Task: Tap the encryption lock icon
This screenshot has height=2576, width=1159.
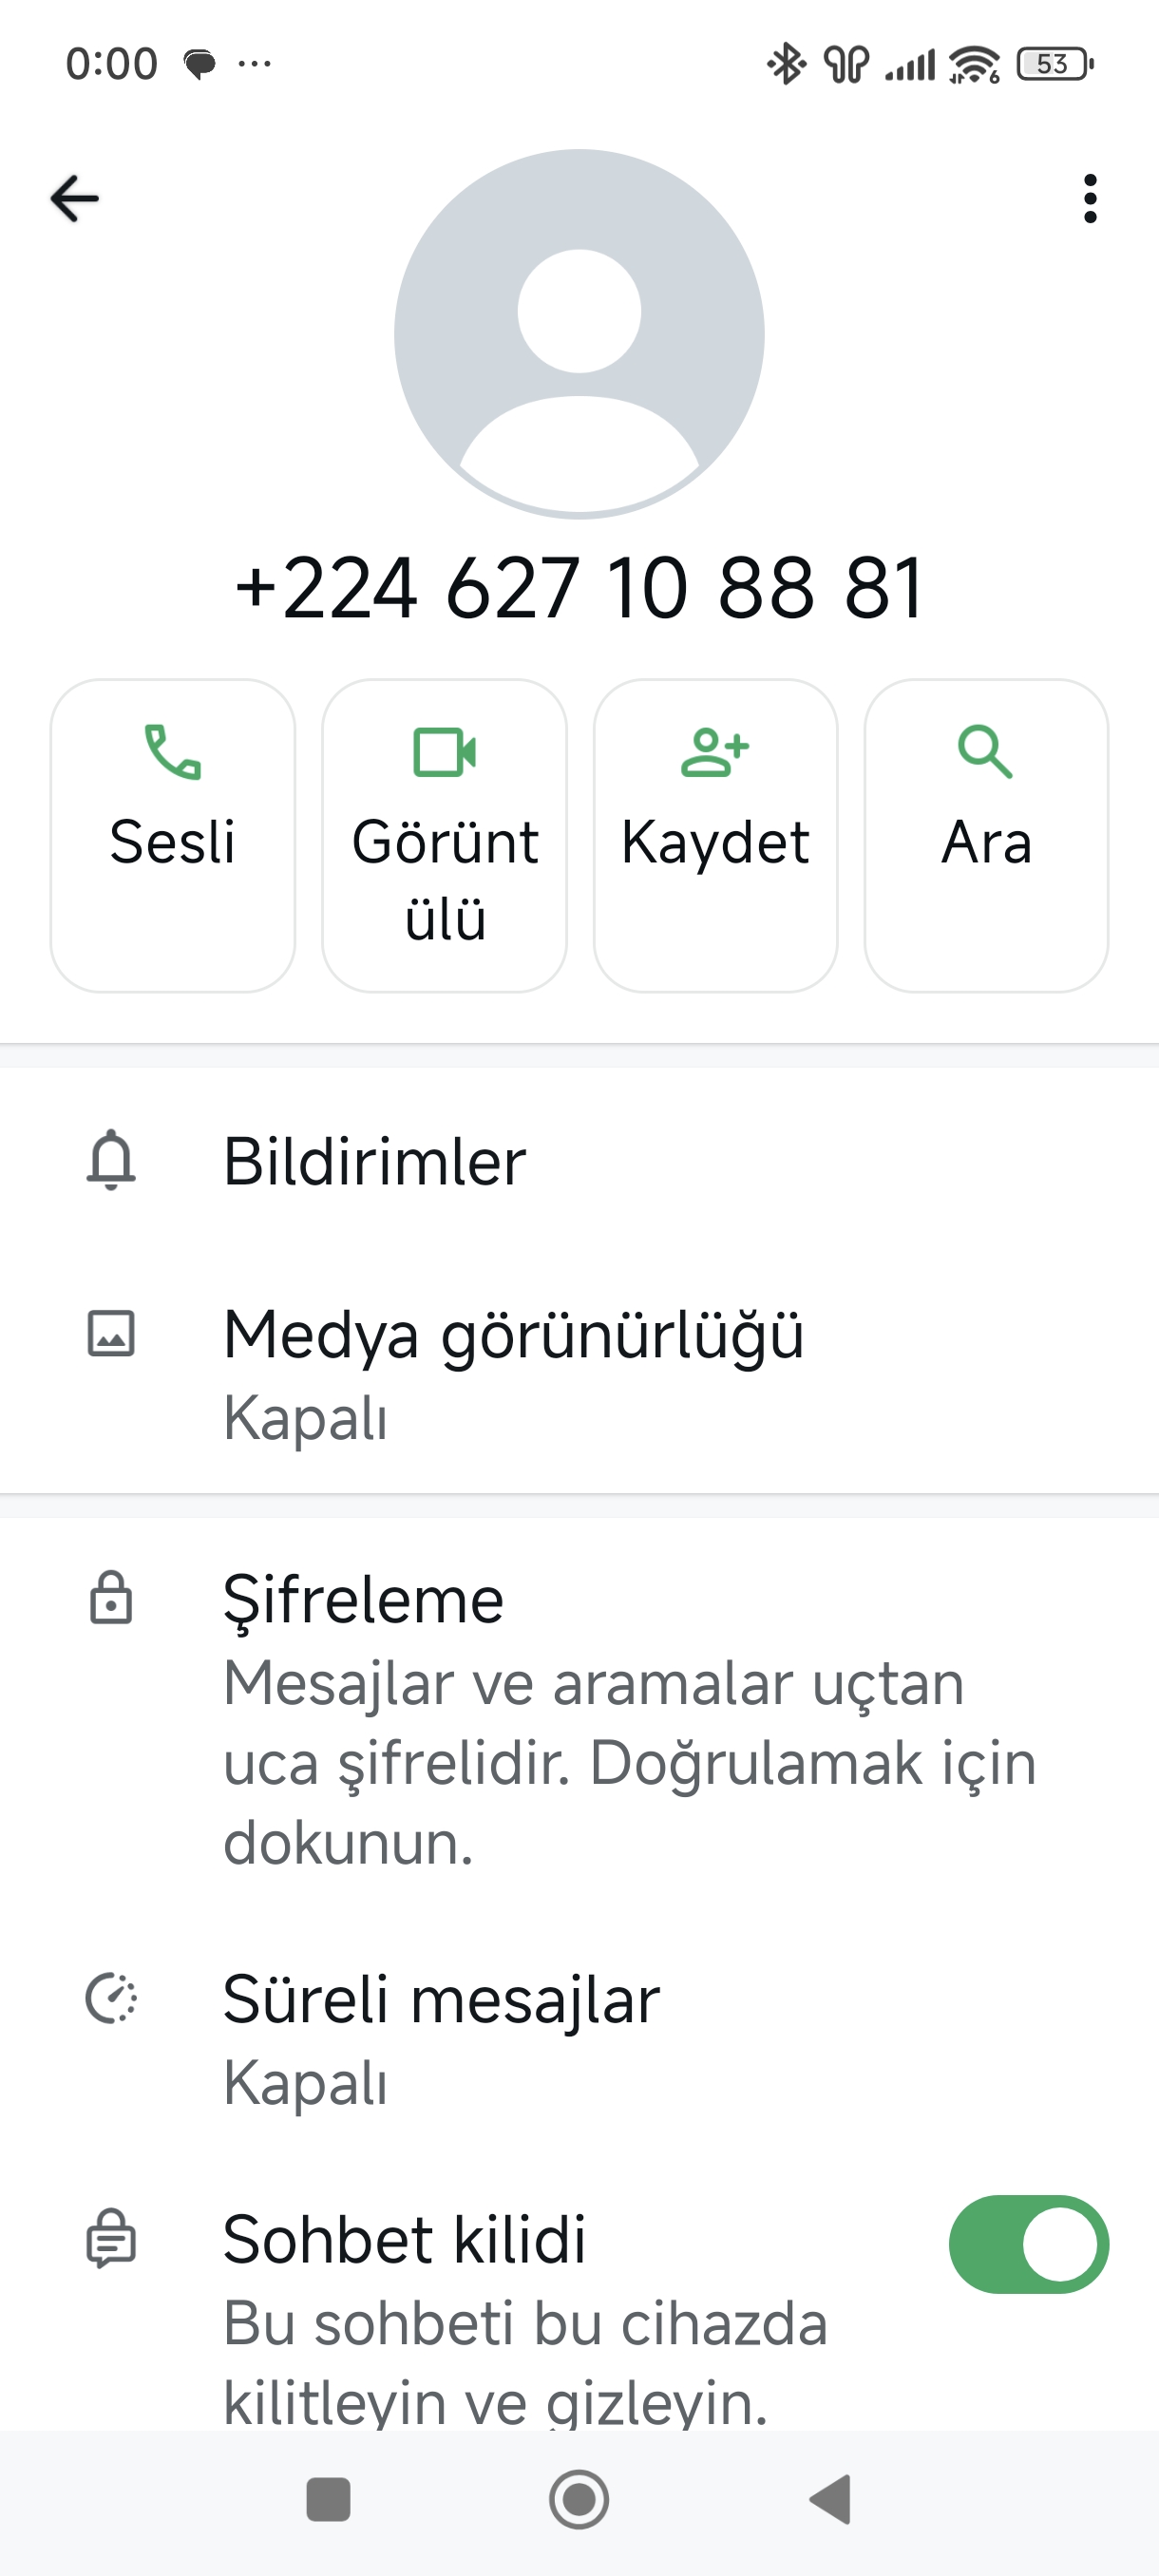Action: pos(111,1598)
